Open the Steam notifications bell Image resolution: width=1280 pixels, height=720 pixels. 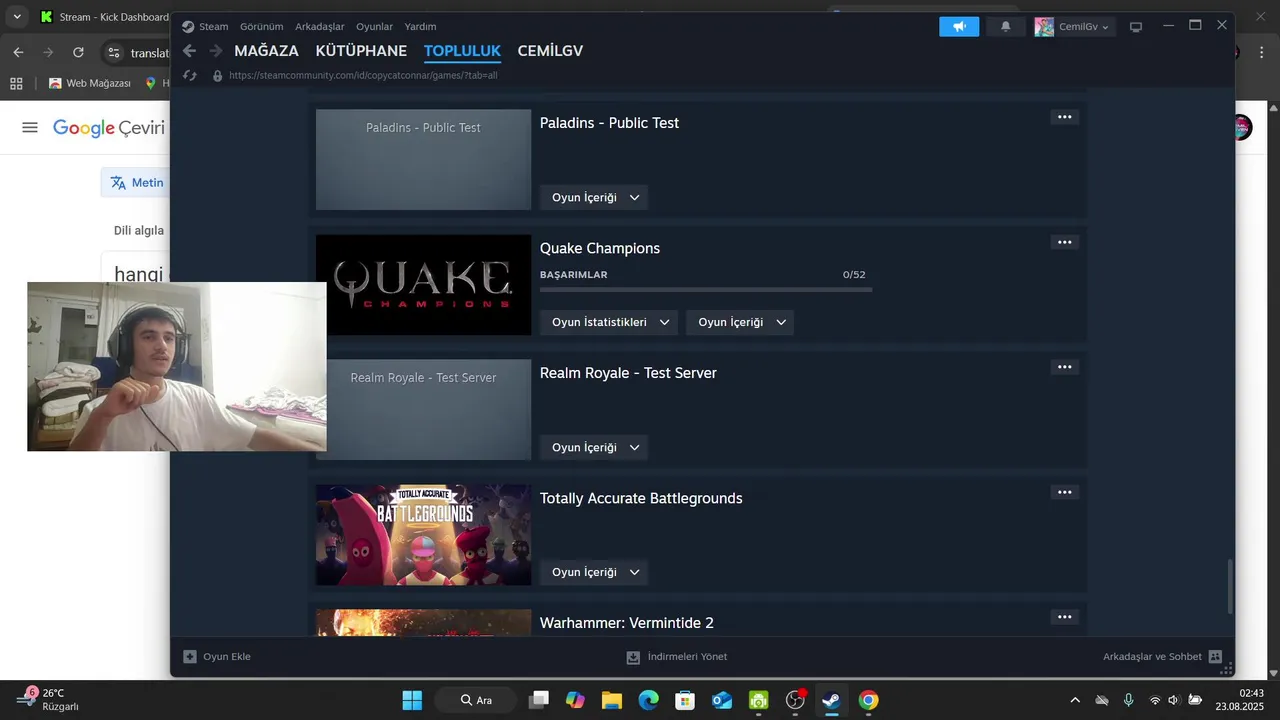pyautogui.click(x=1005, y=27)
